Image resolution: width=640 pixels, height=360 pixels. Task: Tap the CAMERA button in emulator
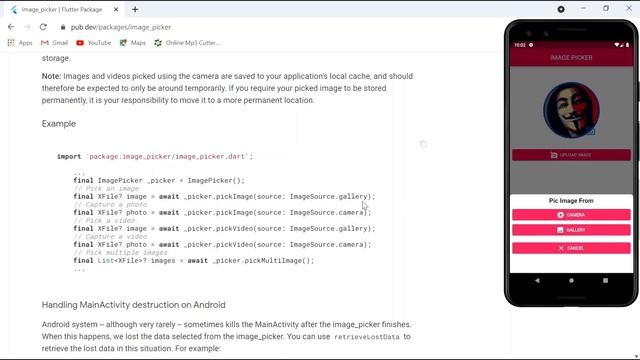tap(571, 215)
